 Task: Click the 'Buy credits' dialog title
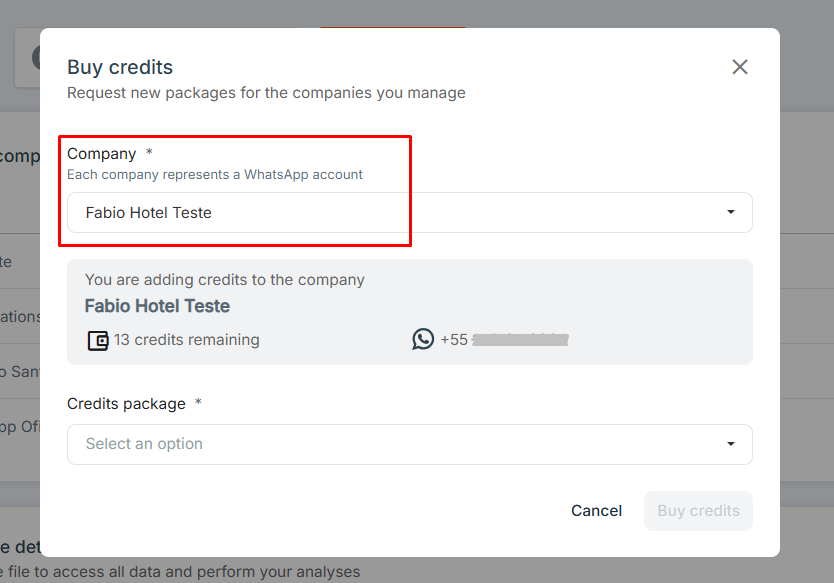(x=120, y=68)
